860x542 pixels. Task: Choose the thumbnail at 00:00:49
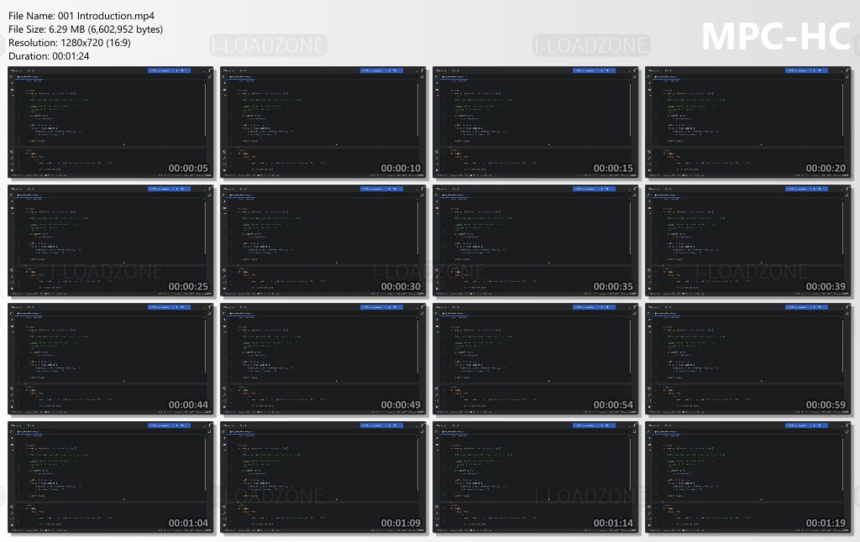[x=323, y=359]
